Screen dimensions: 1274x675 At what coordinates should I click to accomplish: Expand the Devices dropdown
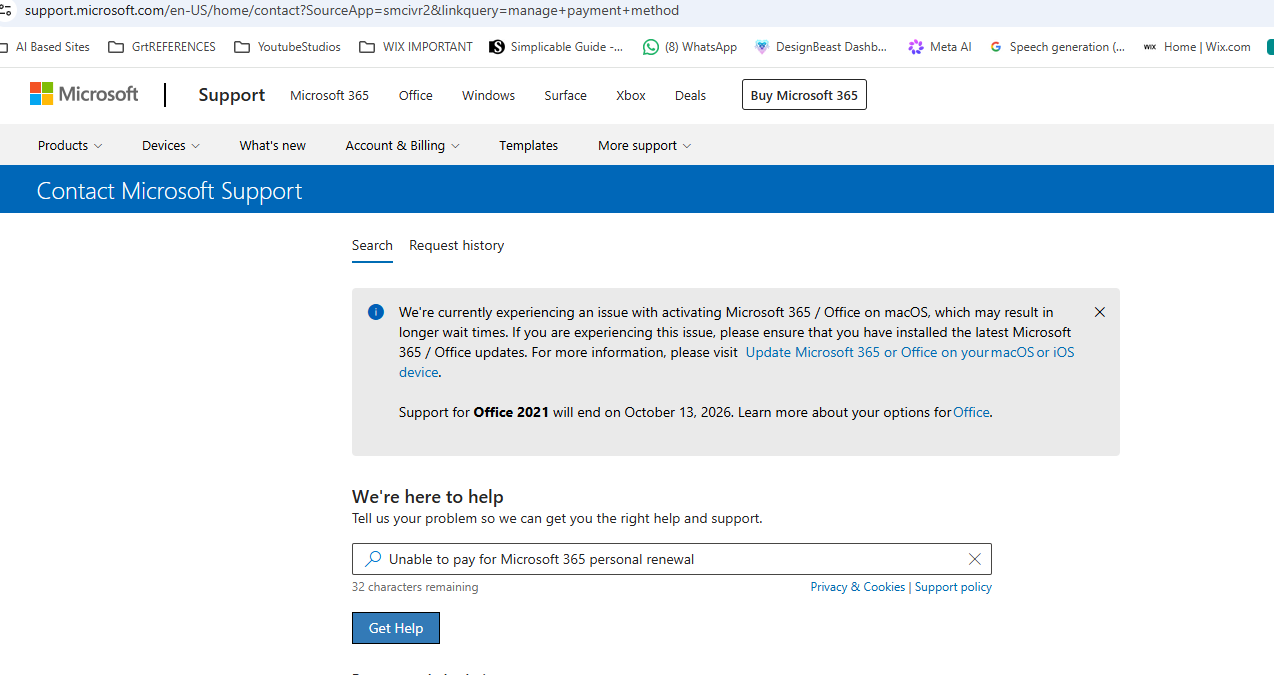pyautogui.click(x=171, y=145)
